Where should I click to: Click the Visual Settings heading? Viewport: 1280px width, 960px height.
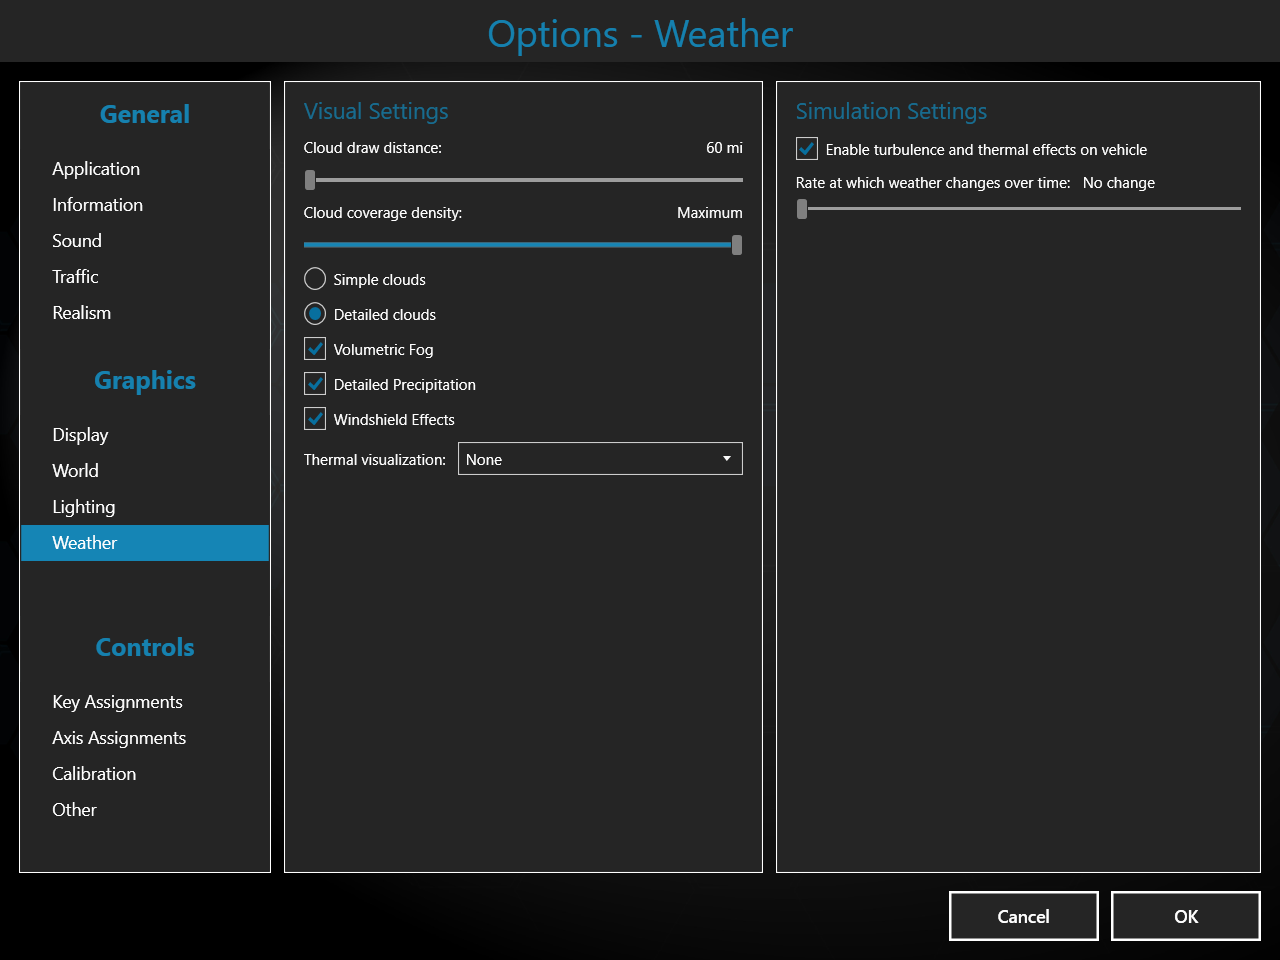376,112
